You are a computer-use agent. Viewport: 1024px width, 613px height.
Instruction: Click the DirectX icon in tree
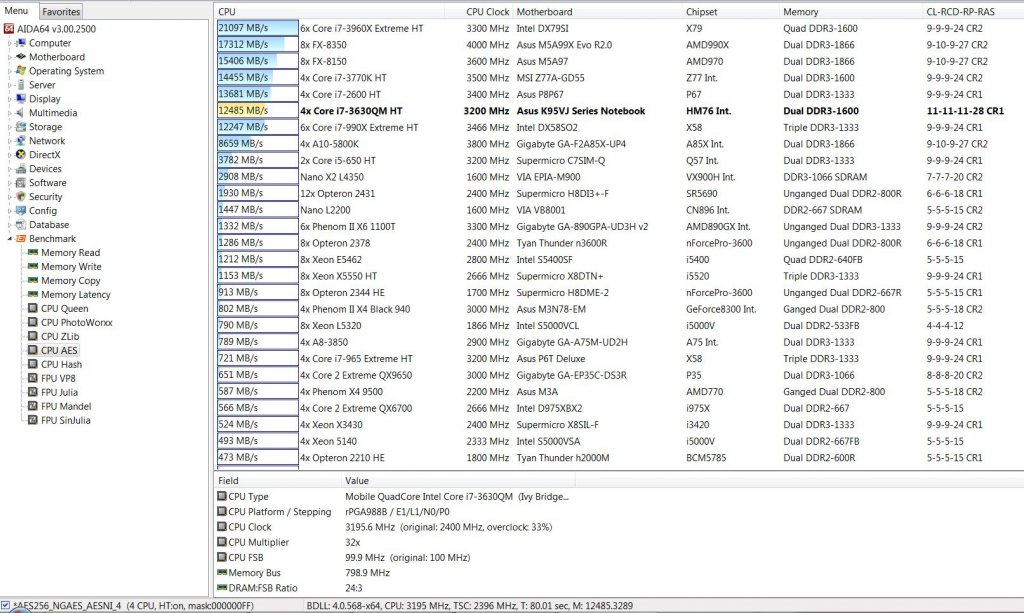pyautogui.click(x=21, y=155)
